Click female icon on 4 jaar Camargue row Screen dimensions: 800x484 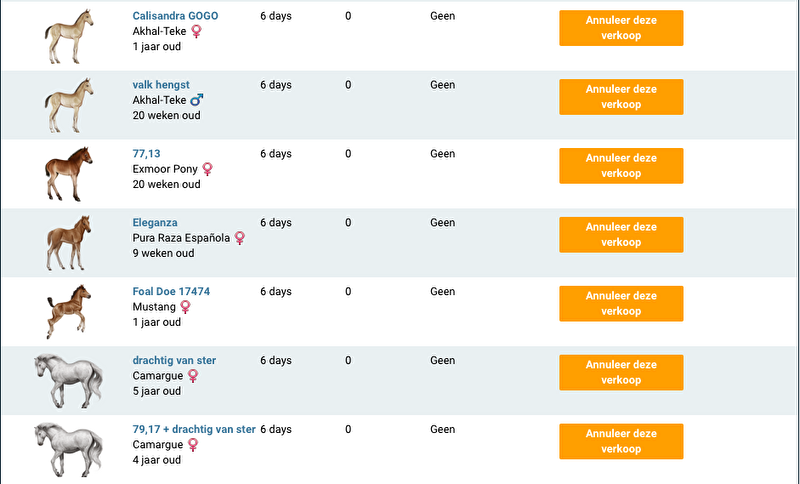pos(193,445)
